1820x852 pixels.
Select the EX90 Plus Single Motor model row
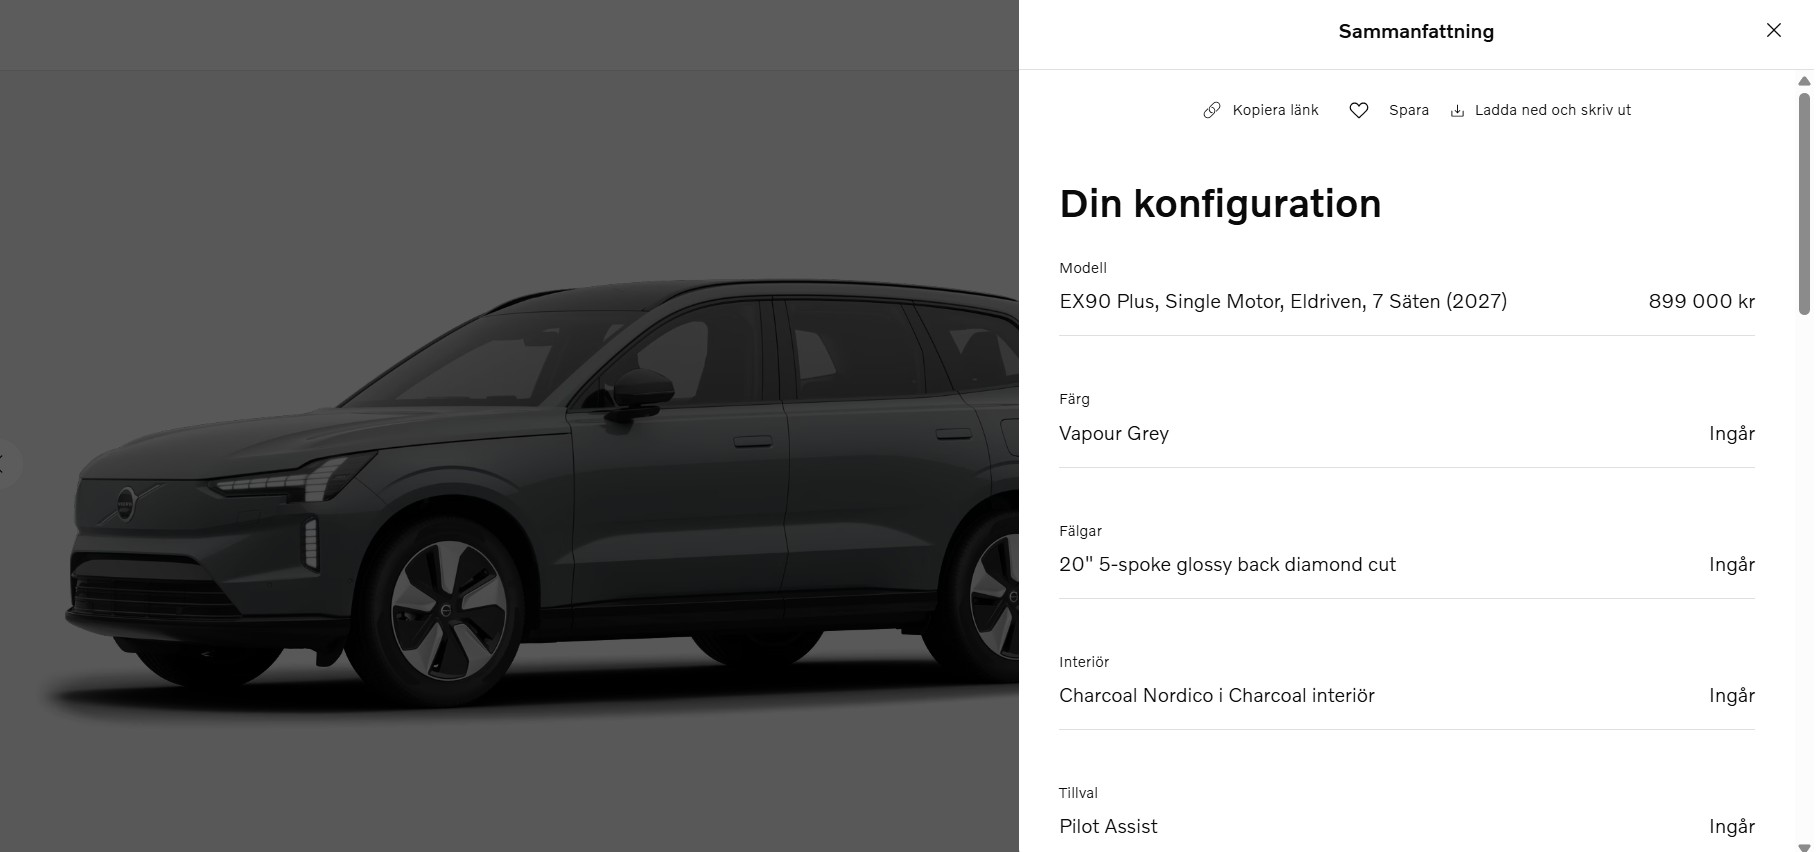pyautogui.click(x=1407, y=301)
